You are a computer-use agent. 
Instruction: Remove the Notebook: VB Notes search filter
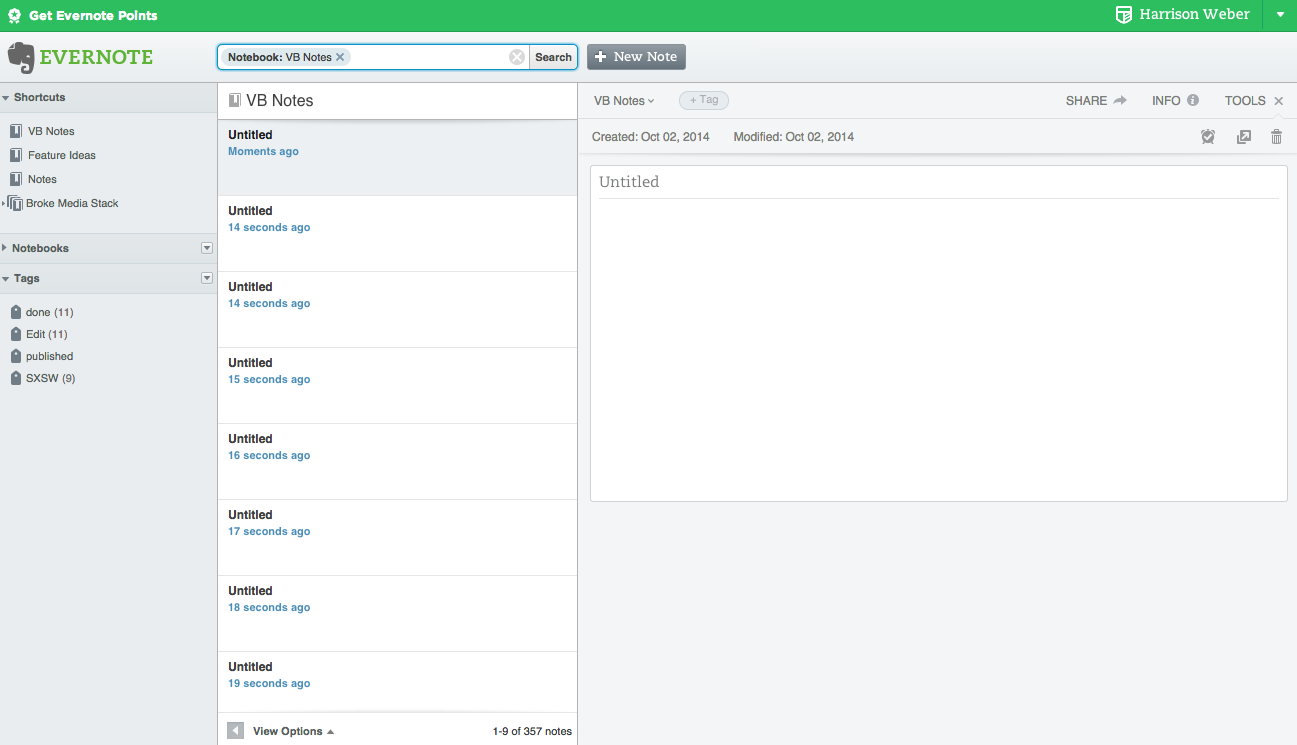pyautogui.click(x=340, y=57)
